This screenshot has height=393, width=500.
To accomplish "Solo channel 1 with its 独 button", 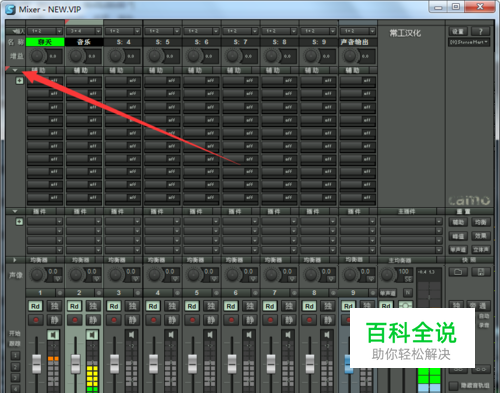I will pyautogui.click(x=54, y=306).
